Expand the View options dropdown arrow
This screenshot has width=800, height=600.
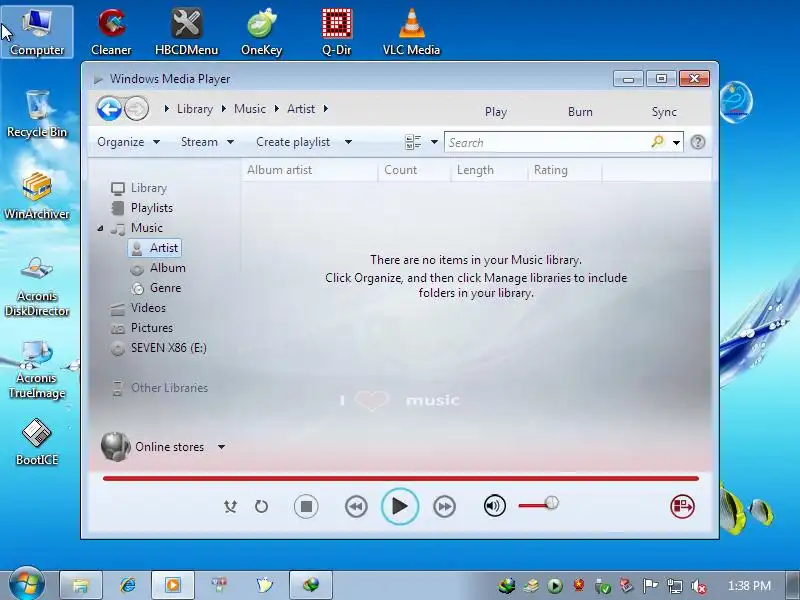pos(434,142)
